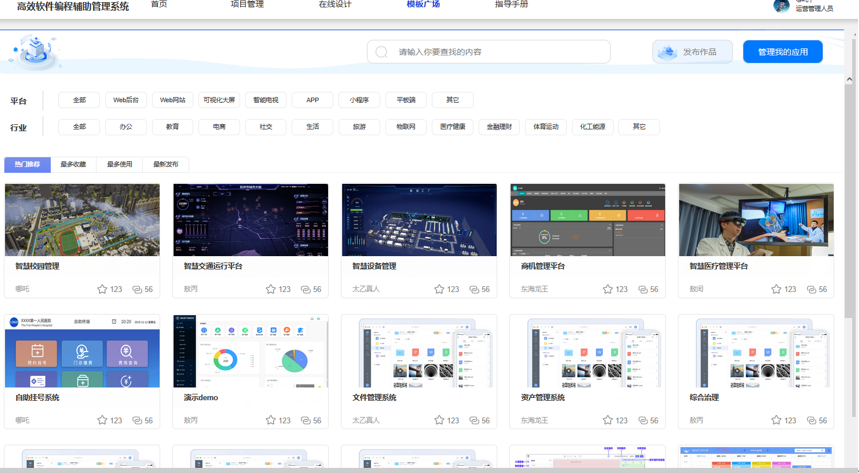Star the 资产管理系统 template
The height and width of the screenshot is (473, 859).
(x=608, y=420)
